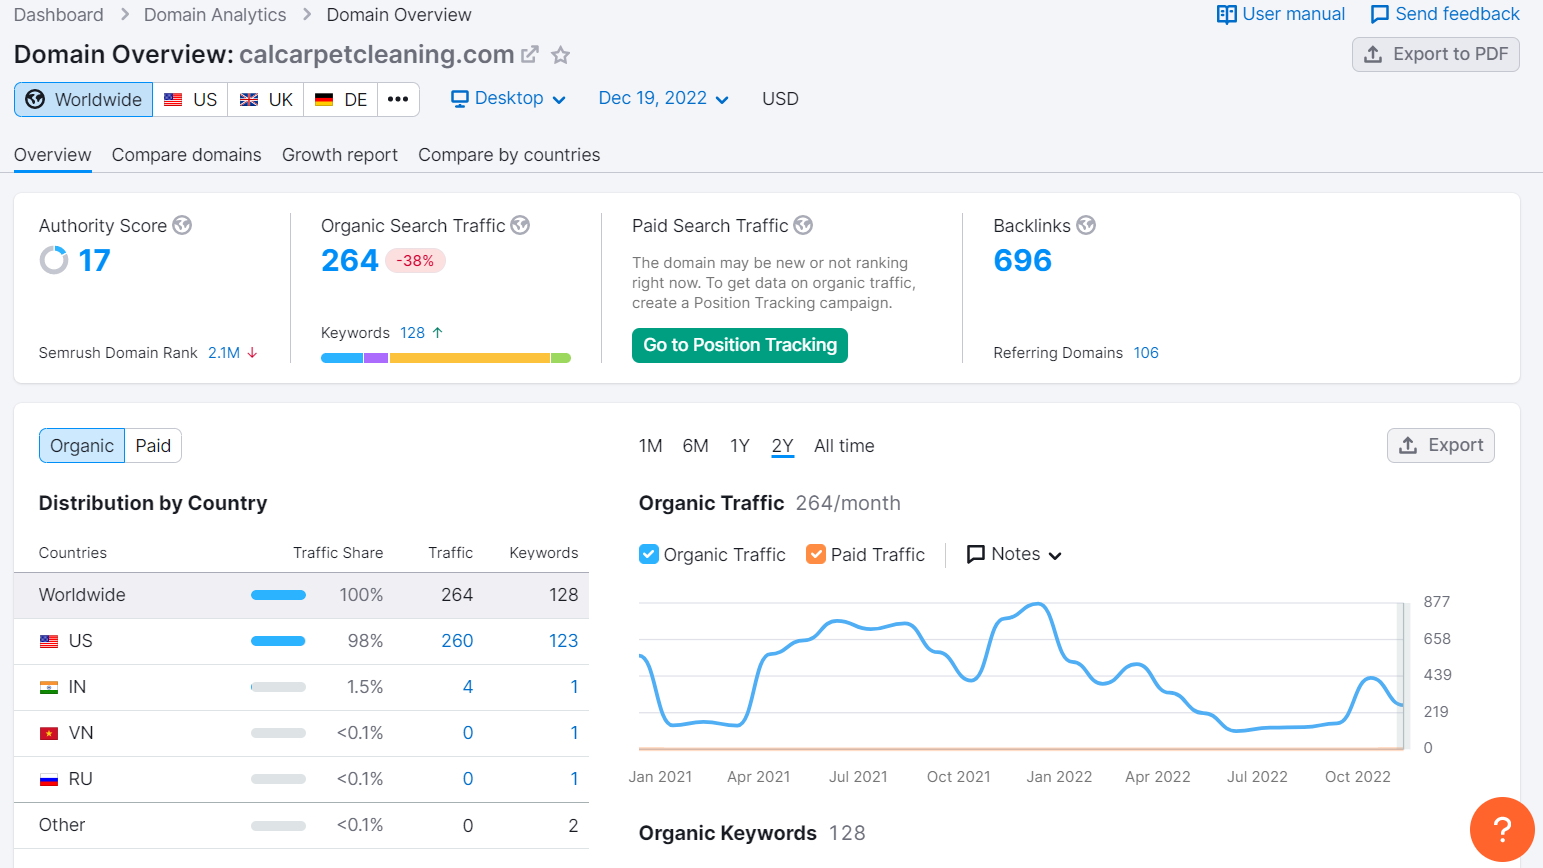
Task: Select the DE database button
Action: [x=341, y=99]
